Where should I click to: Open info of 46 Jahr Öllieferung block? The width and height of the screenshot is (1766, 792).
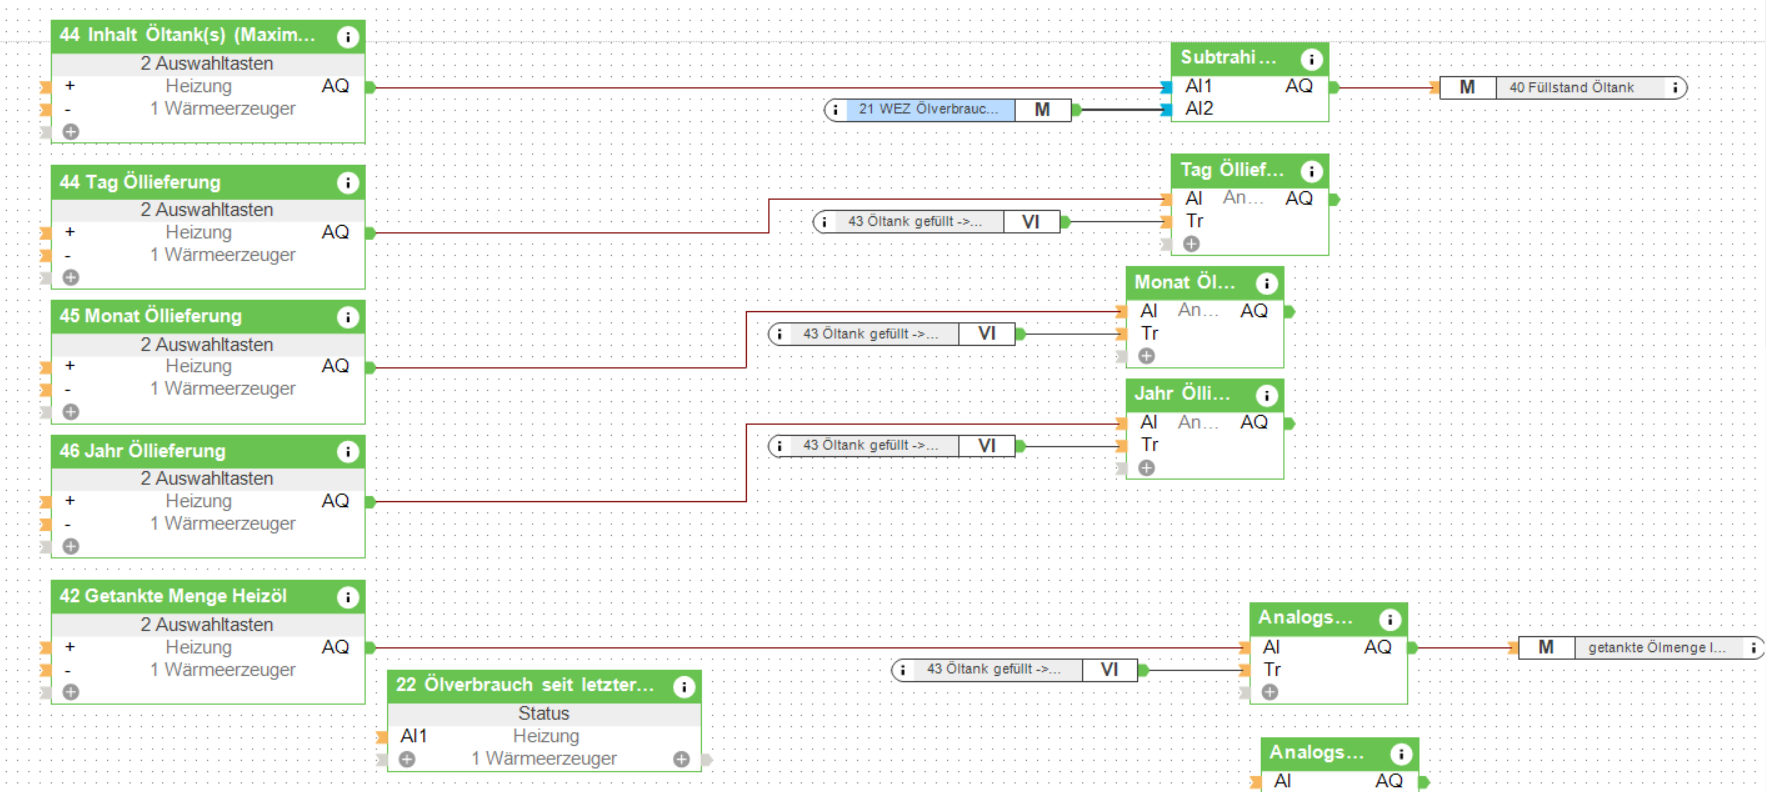(x=348, y=452)
